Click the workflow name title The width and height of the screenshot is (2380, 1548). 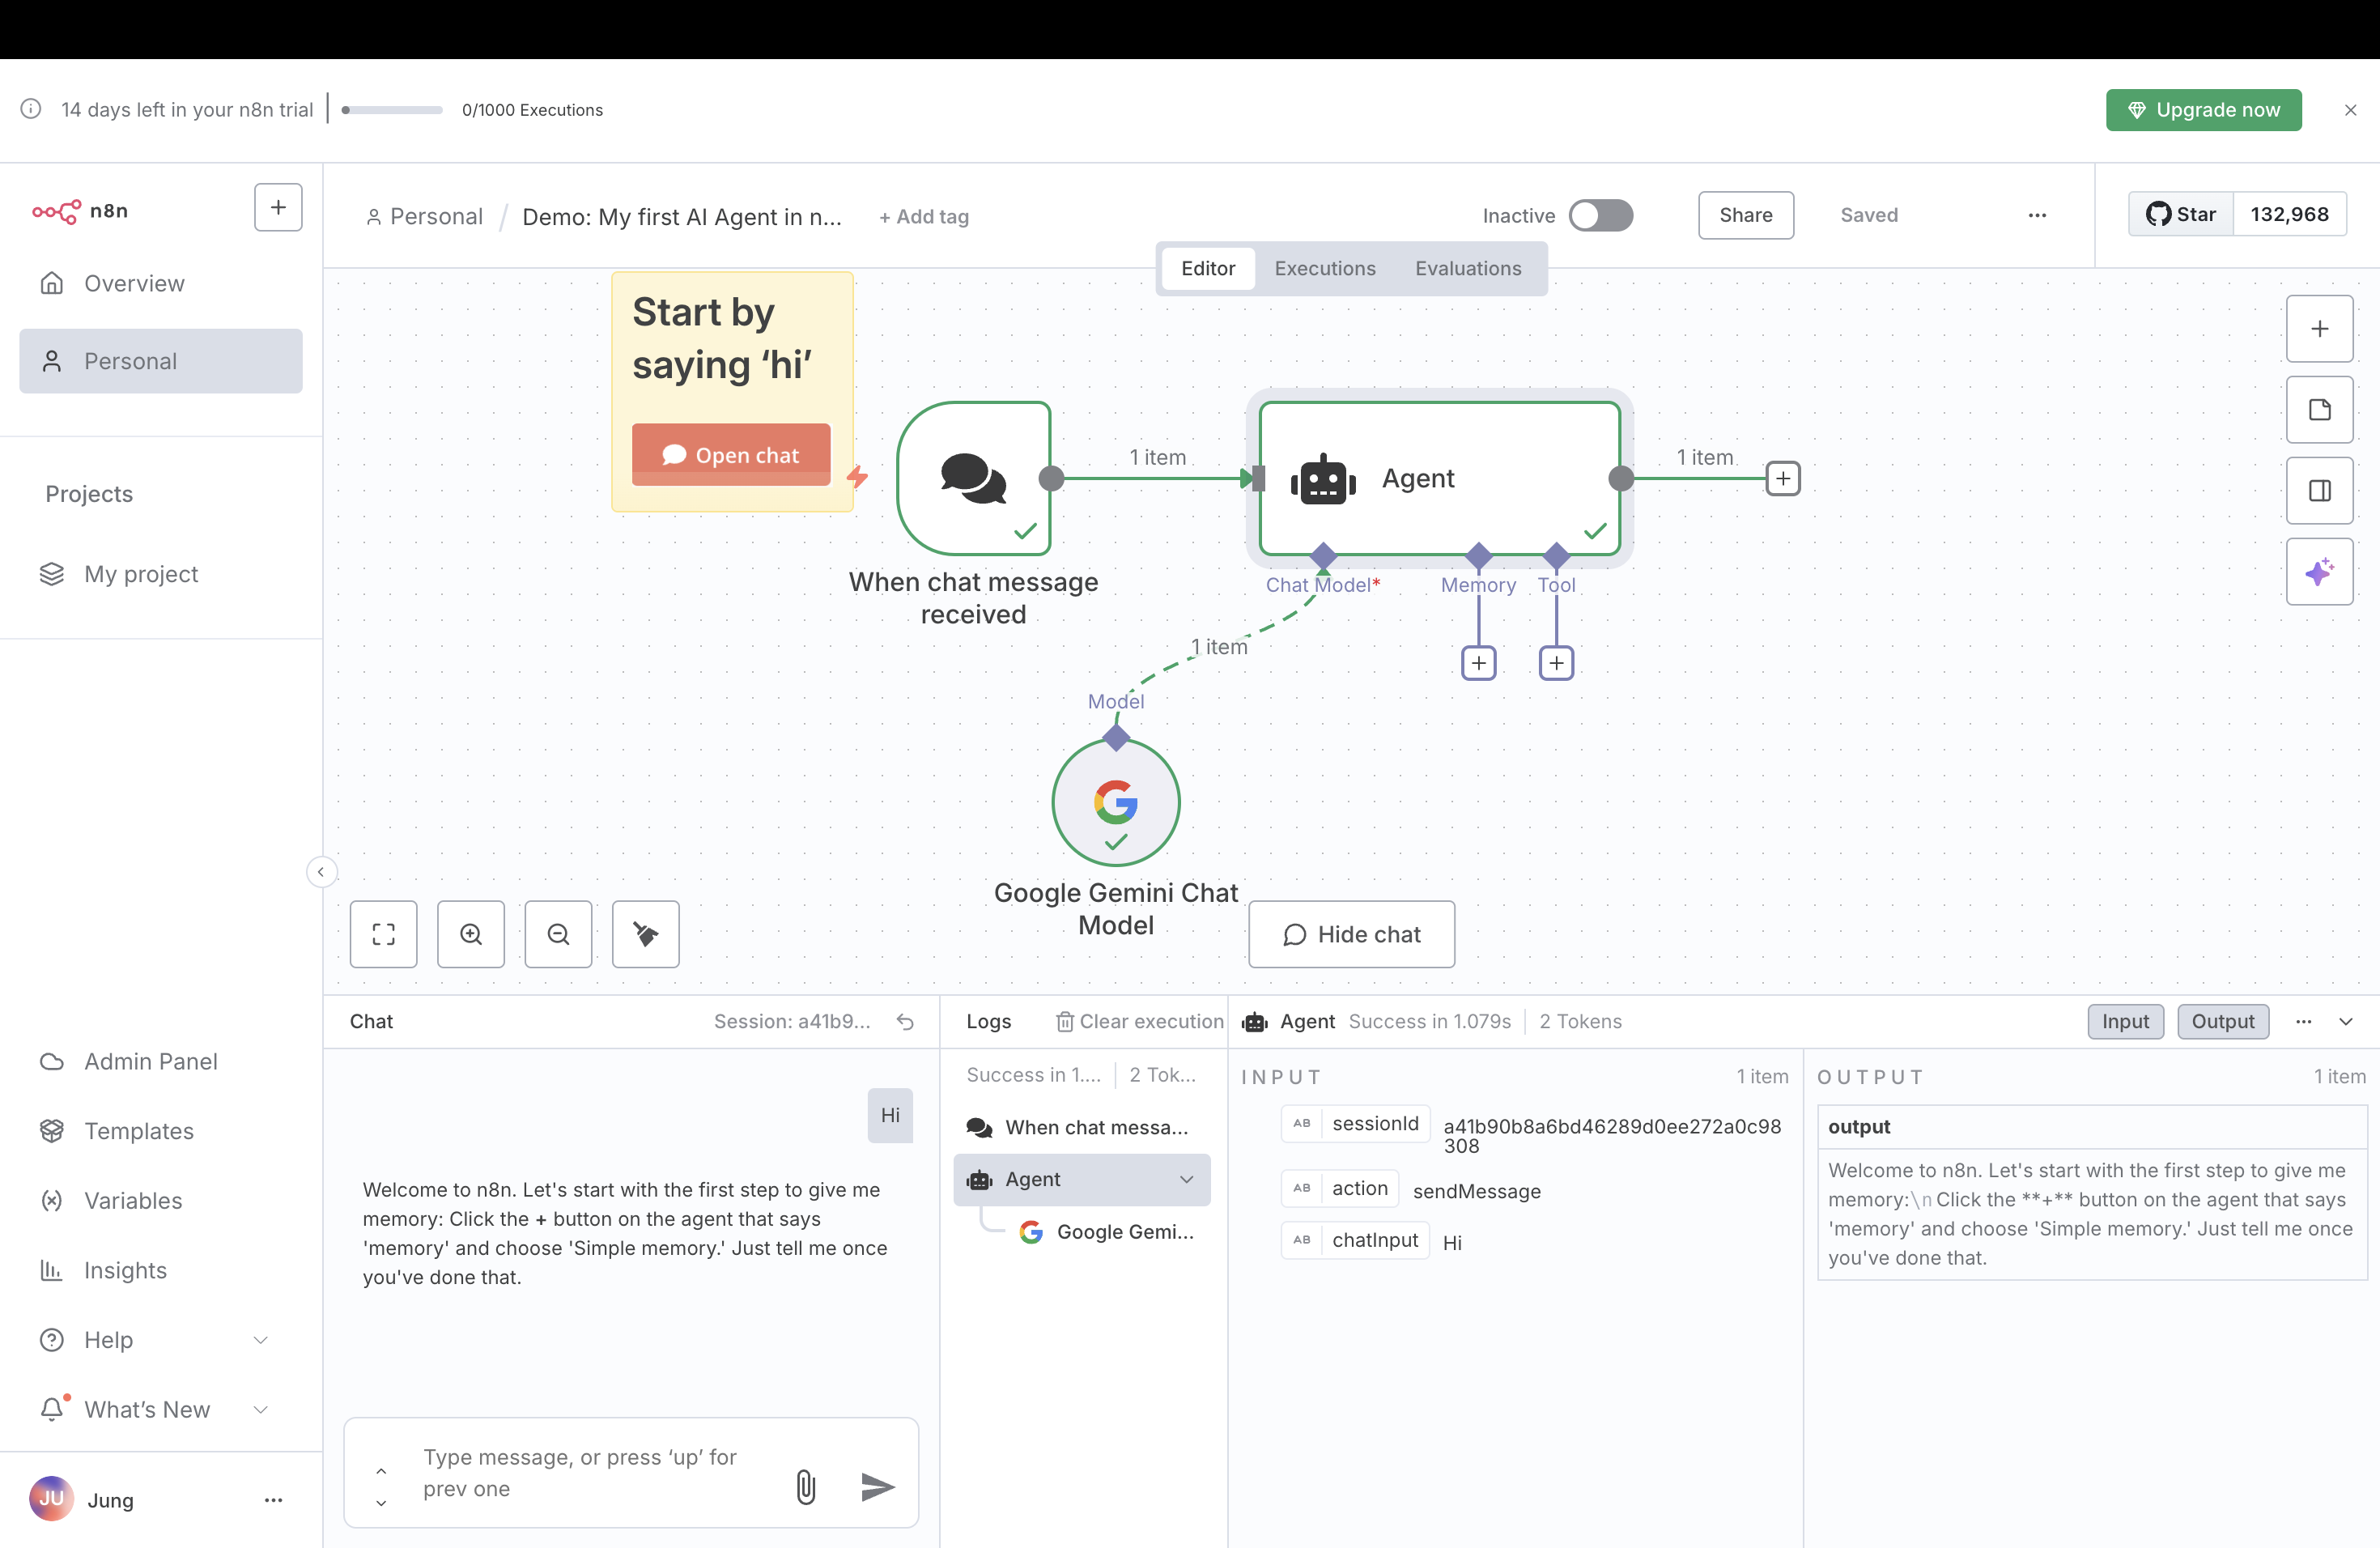[682, 216]
